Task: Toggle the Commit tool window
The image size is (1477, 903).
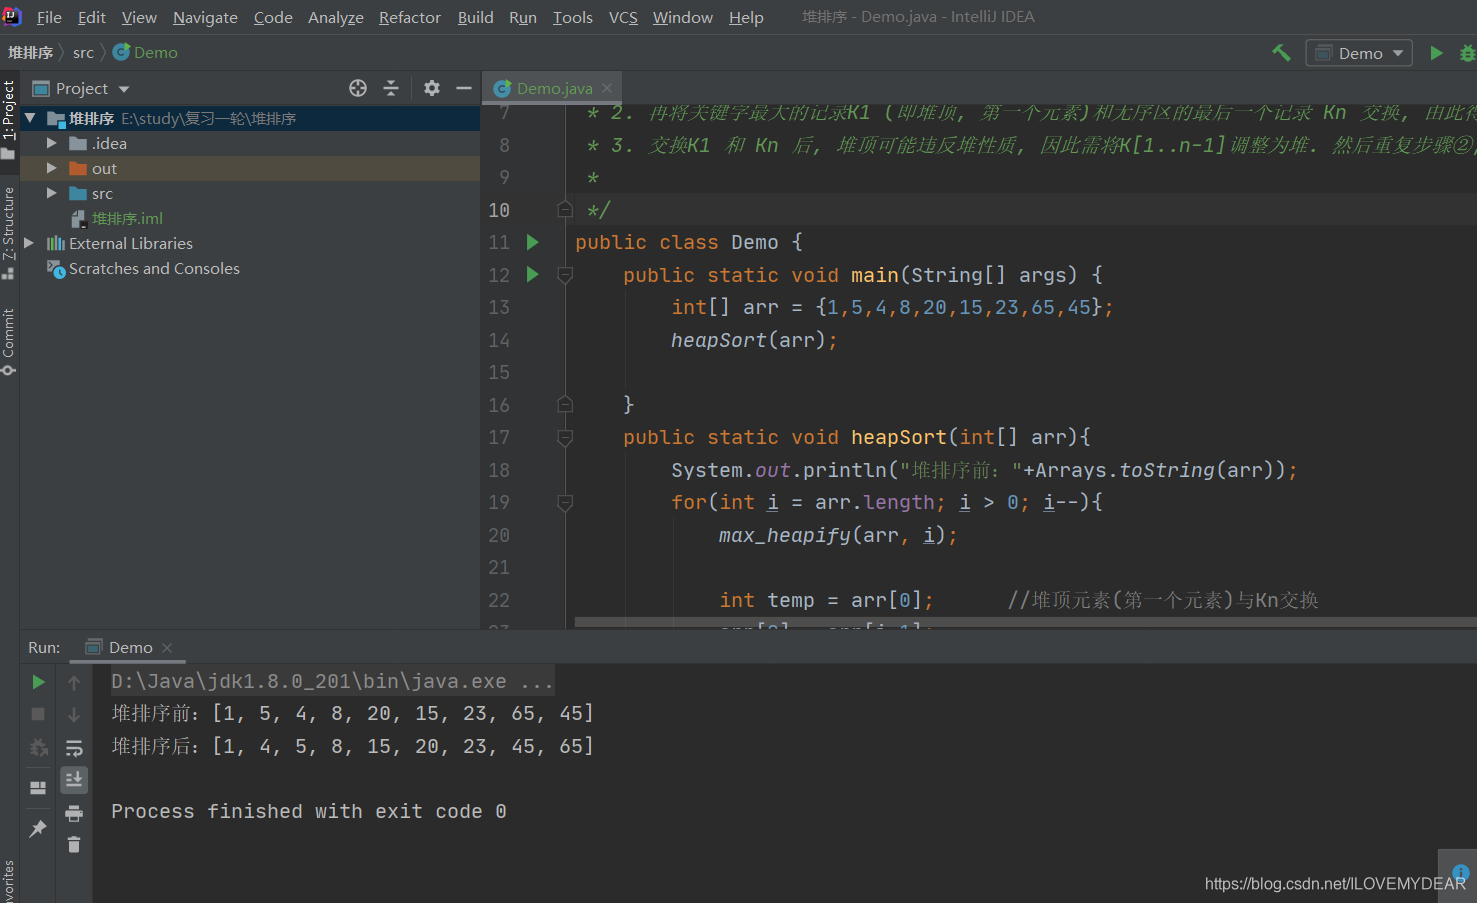Action: [9, 341]
